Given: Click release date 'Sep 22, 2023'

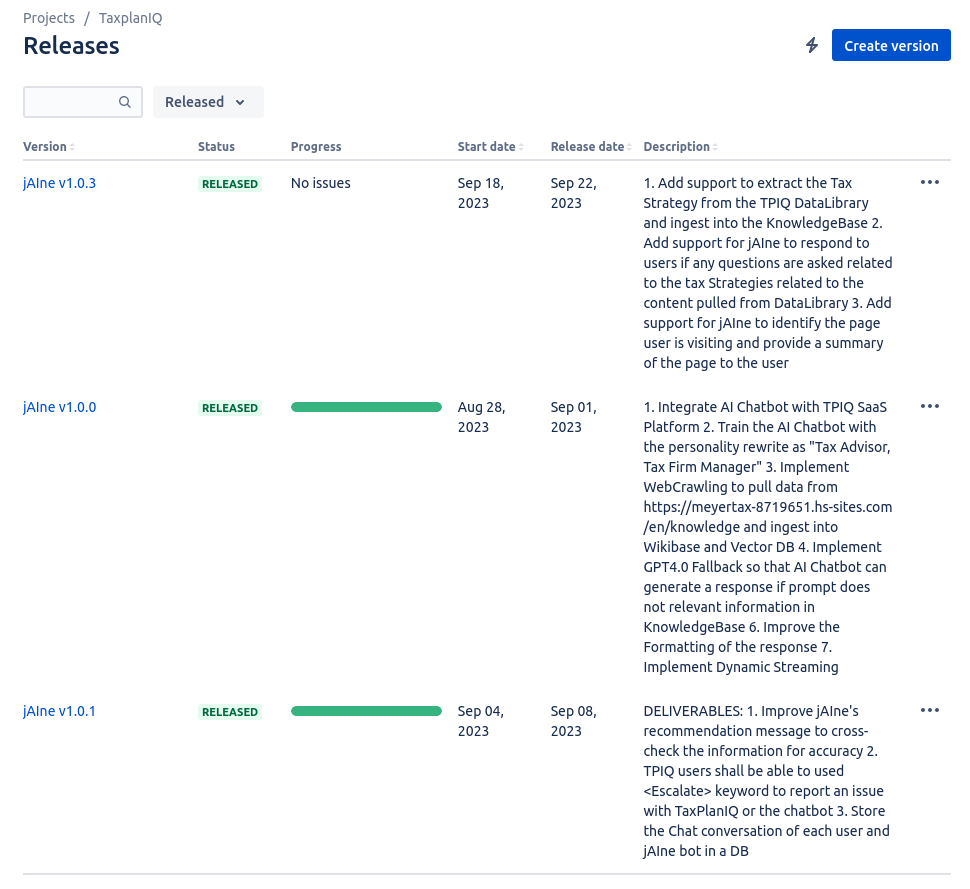Looking at the screenshot, I should tap(573, 193).
